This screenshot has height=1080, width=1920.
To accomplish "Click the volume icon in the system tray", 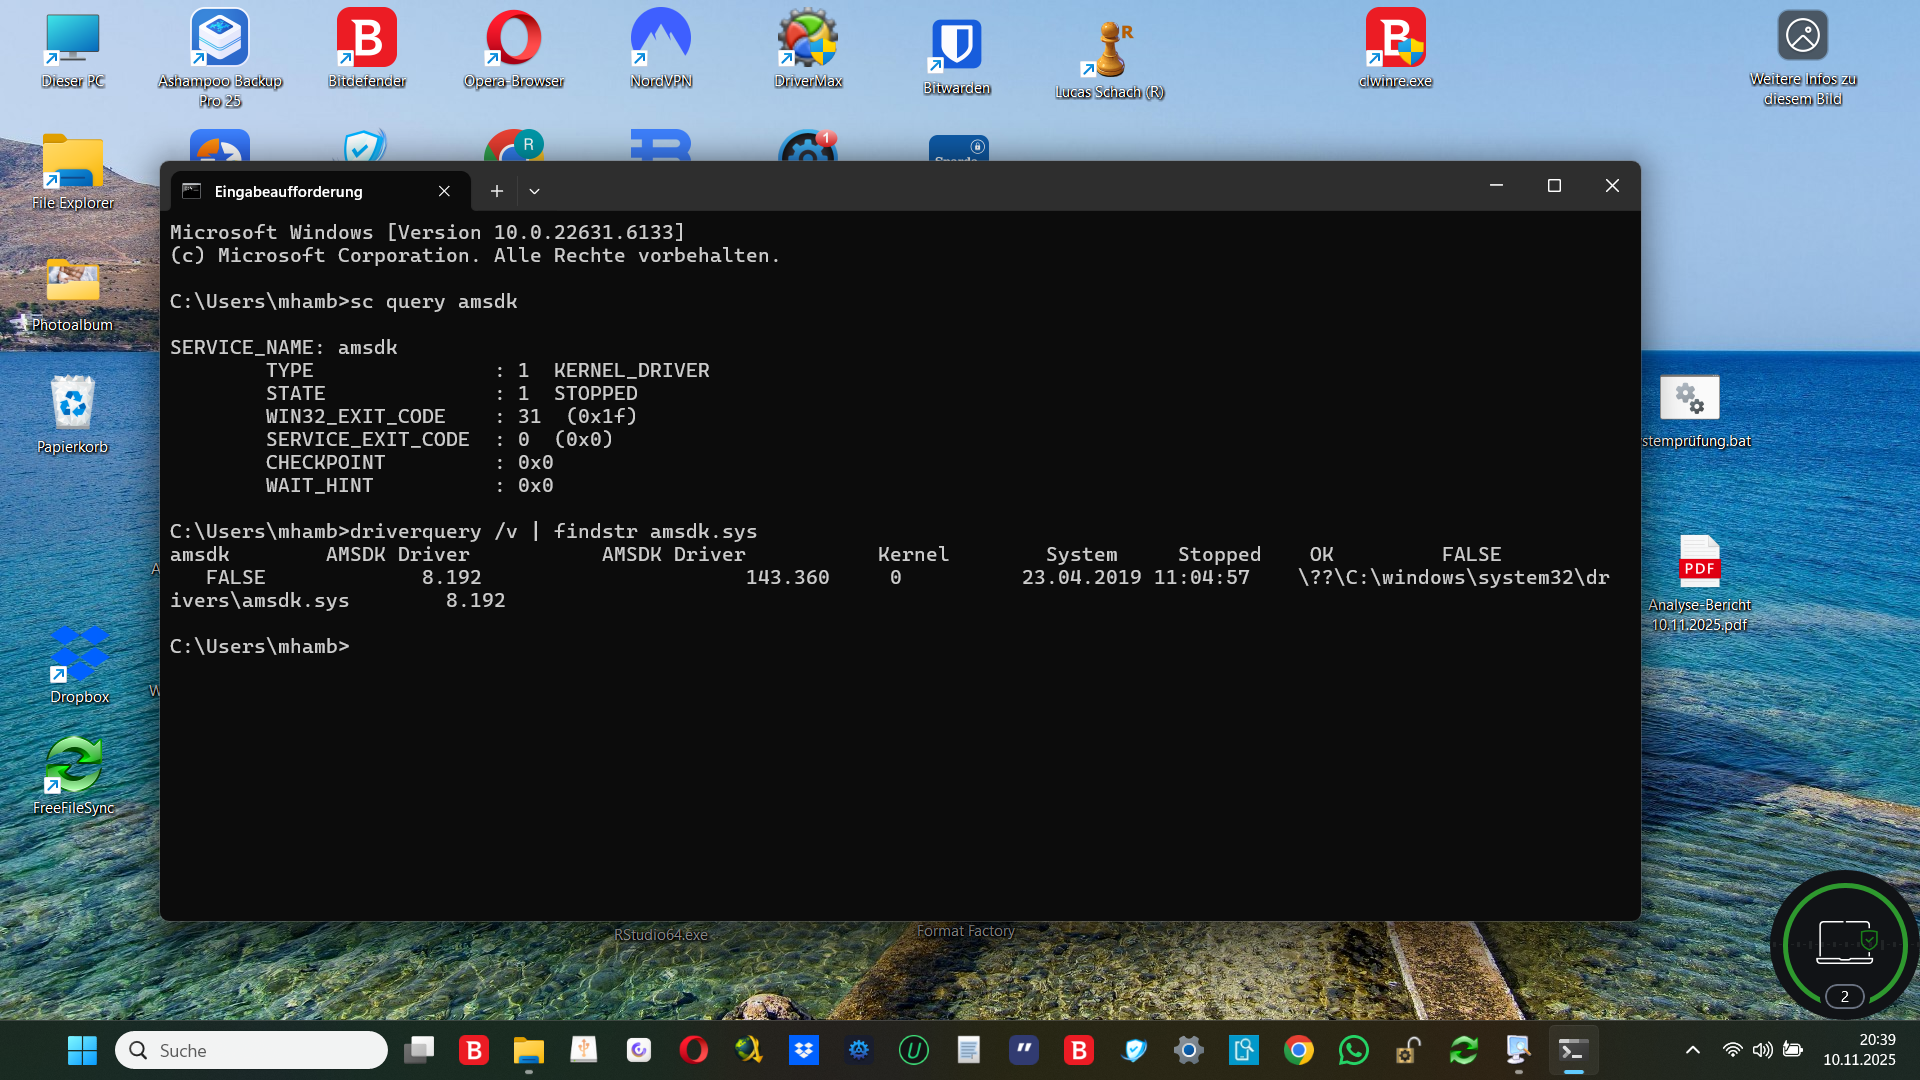I will pyautogui.click(x=1762, y=1050).
